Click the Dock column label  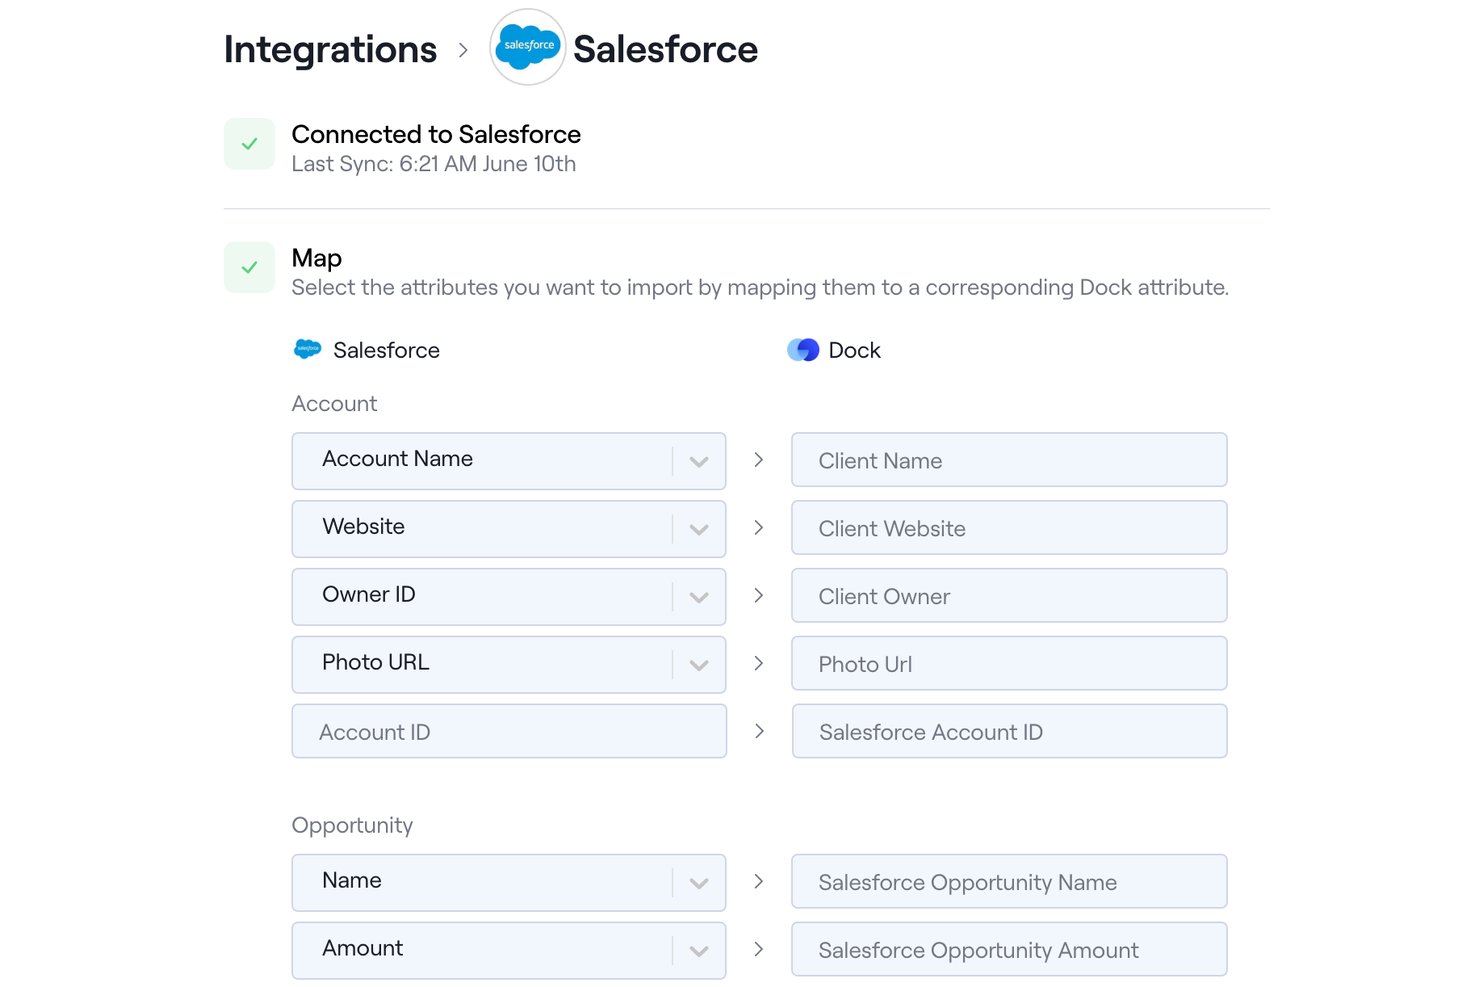855,350
